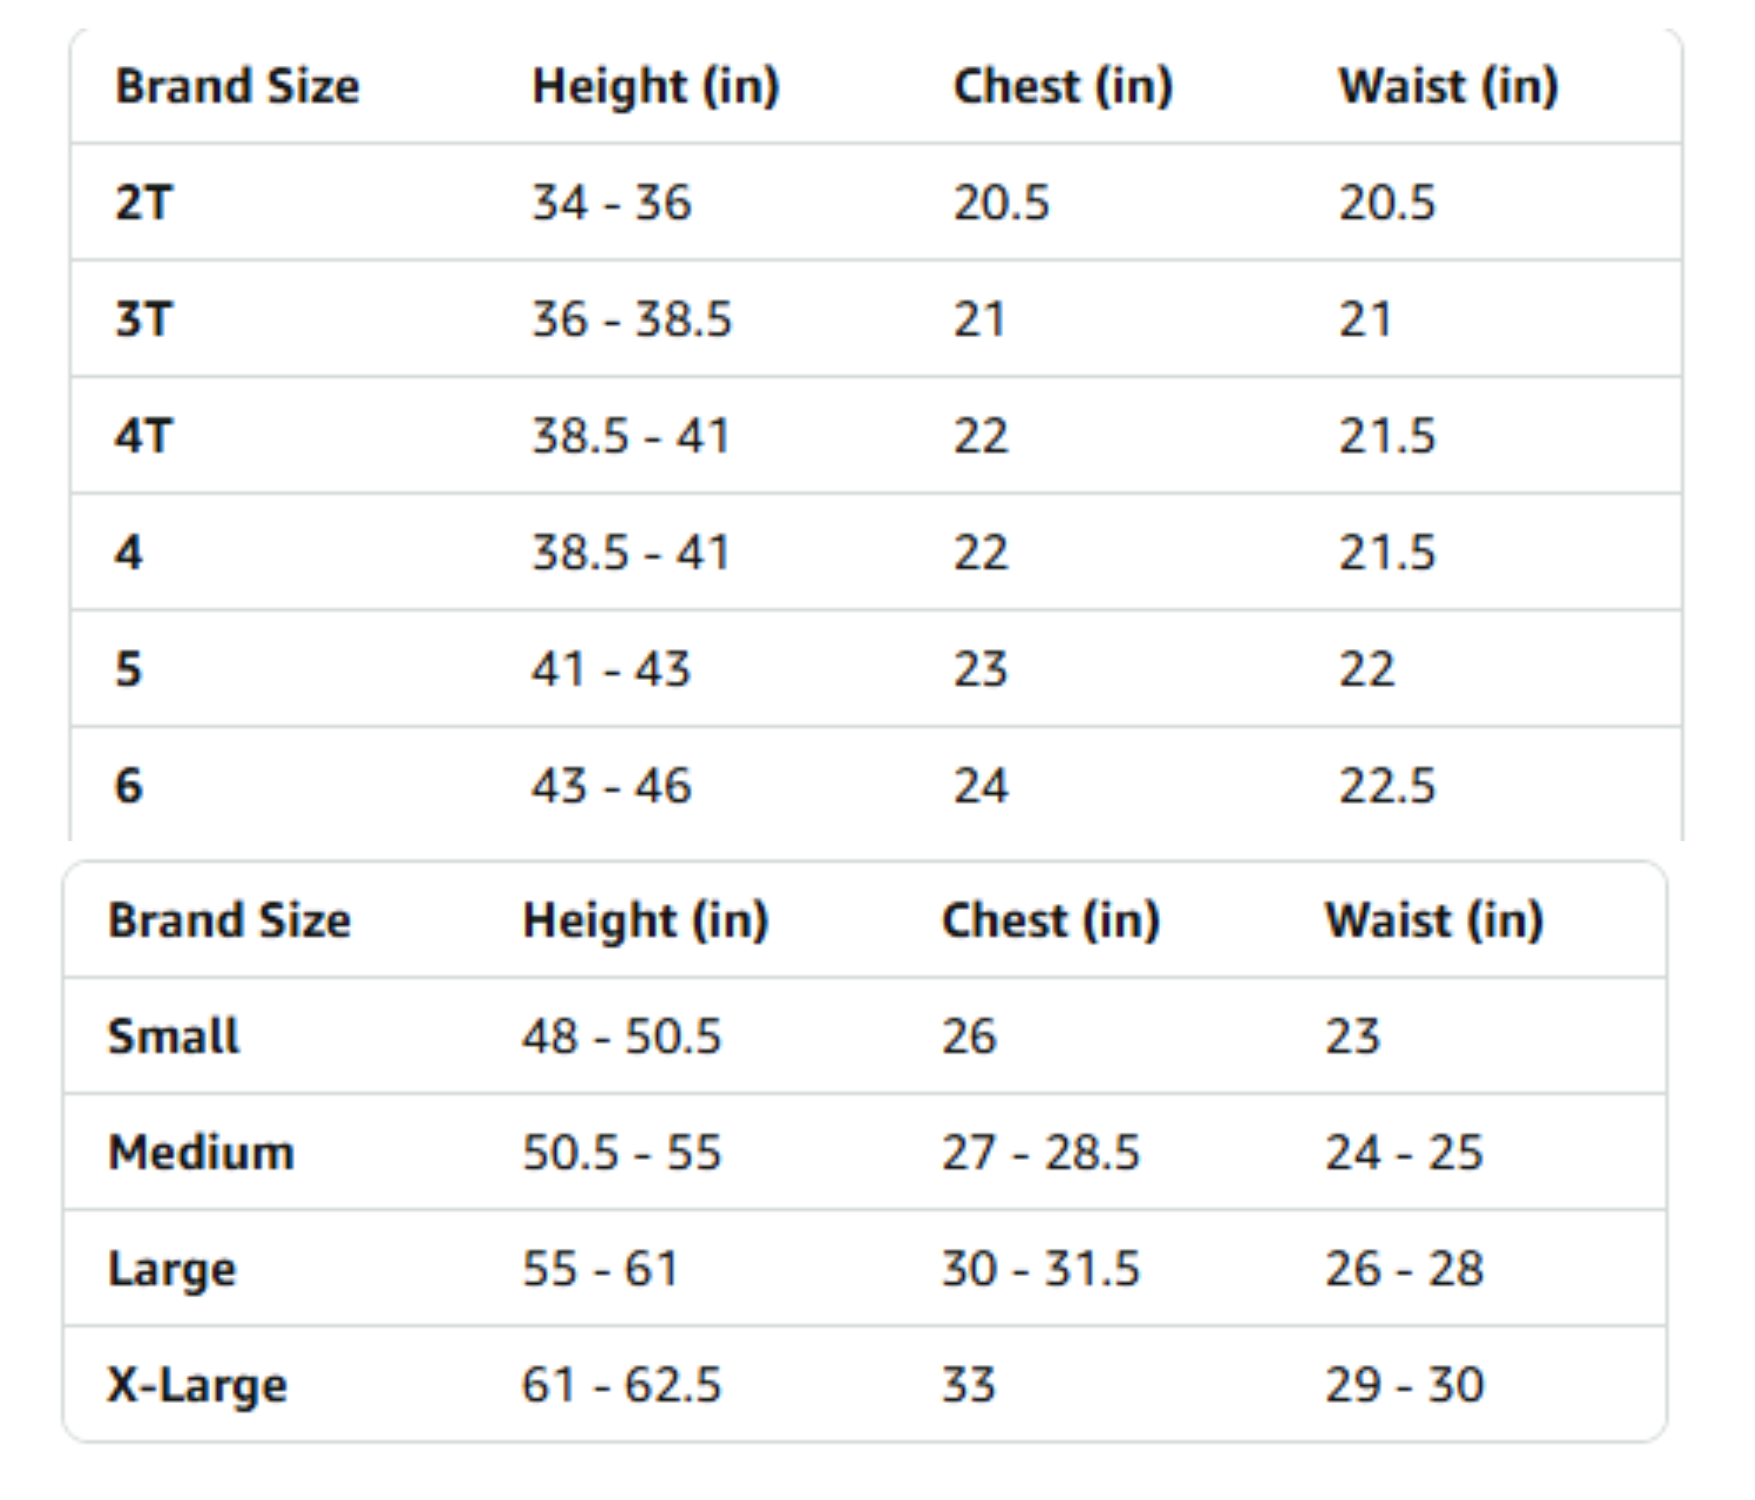
Task: Click the X-Large brand size label
Action: pyautogui.click(x=197, y=1385)
